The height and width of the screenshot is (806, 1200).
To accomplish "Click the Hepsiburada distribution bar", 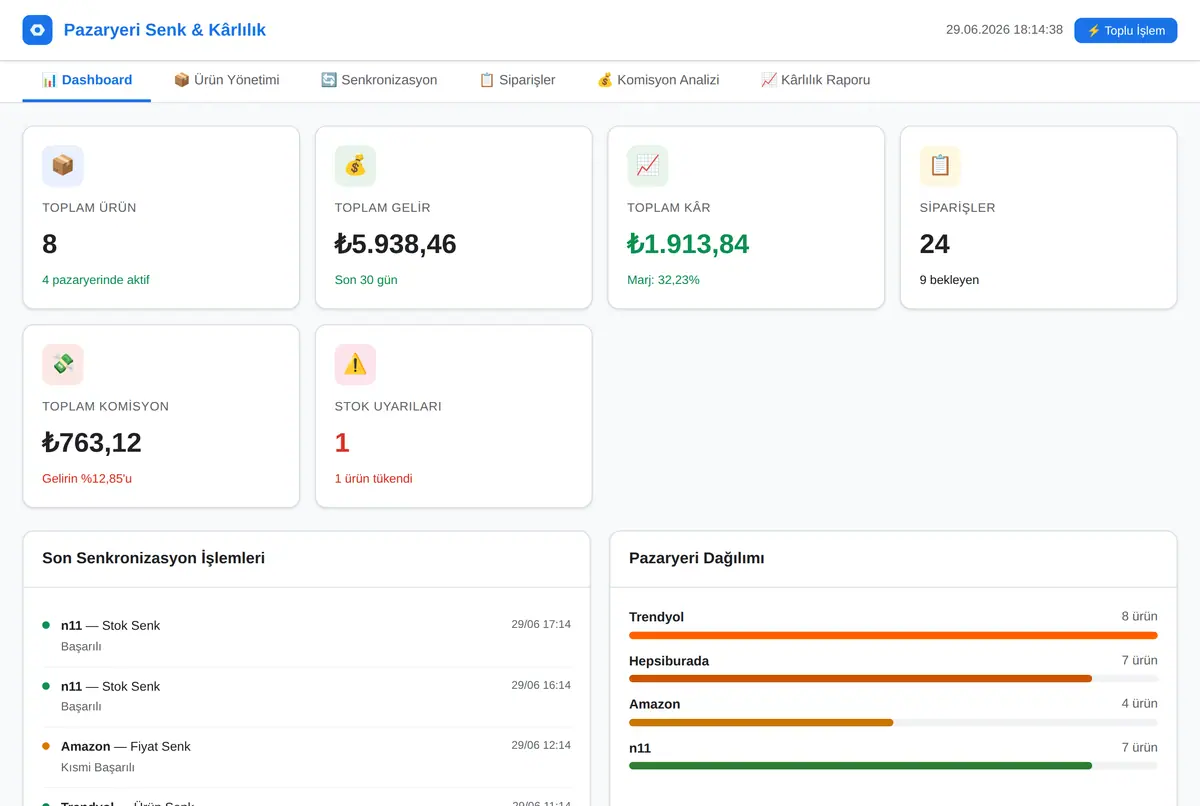I will 893,679.
